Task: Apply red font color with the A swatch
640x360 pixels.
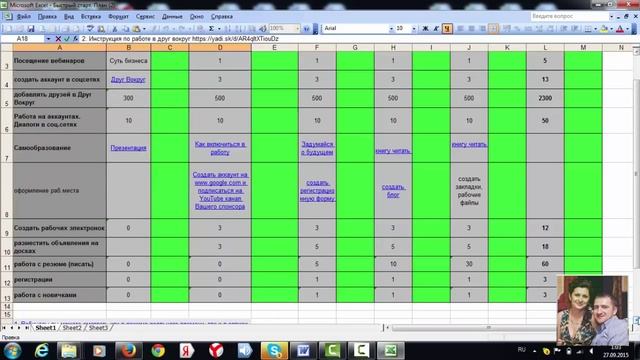Action: click(x=620, y=29)
